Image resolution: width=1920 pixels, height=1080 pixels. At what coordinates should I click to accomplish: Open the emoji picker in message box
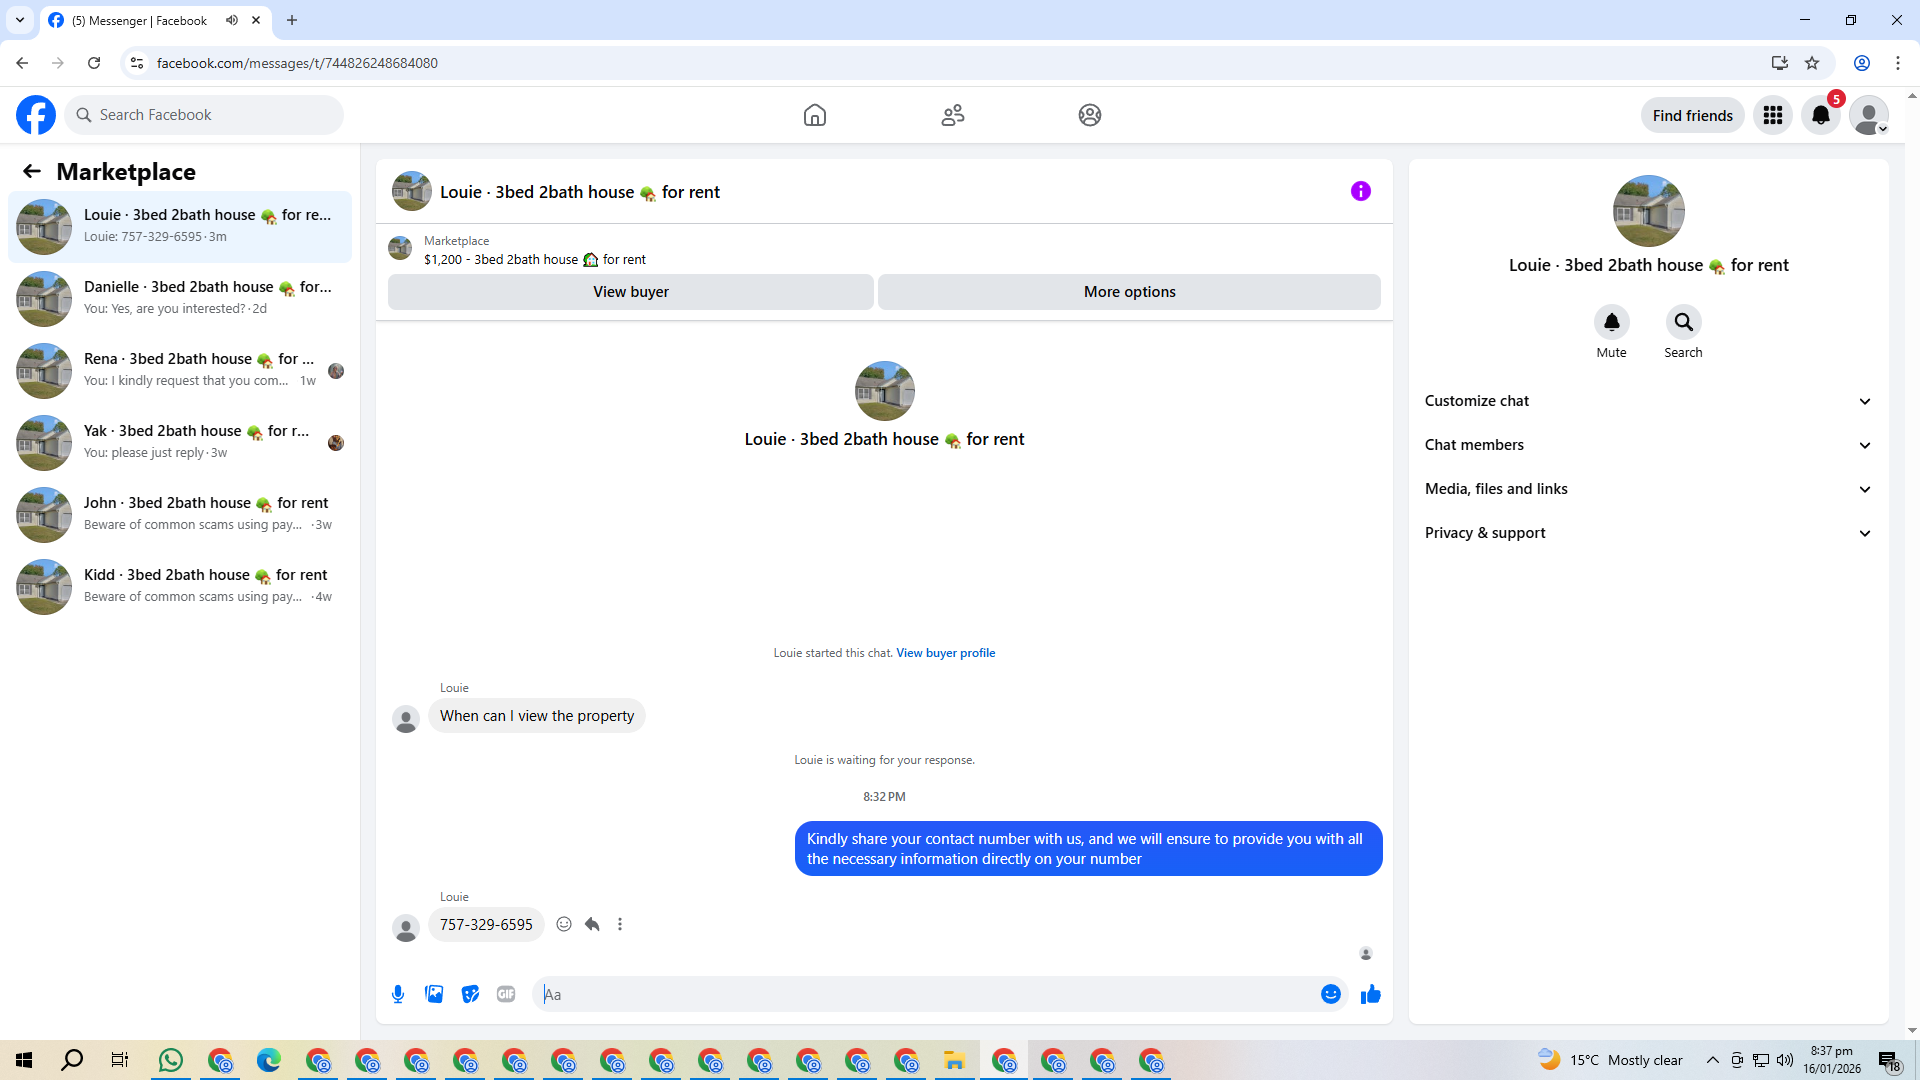tap(1330, 994)
